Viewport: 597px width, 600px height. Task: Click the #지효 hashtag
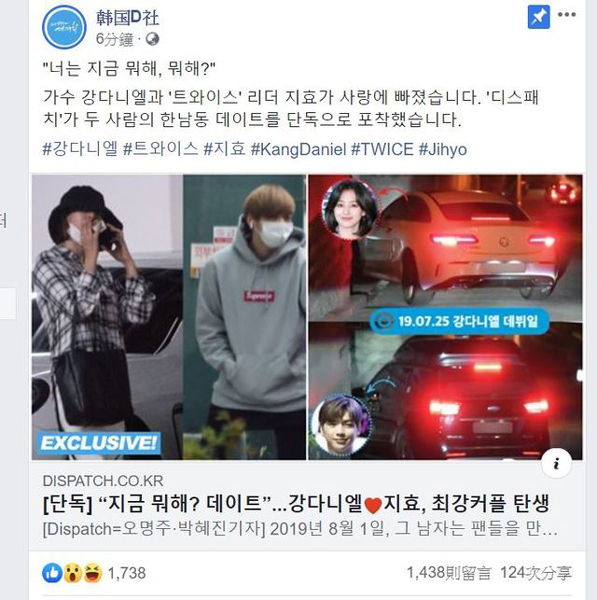224,149
